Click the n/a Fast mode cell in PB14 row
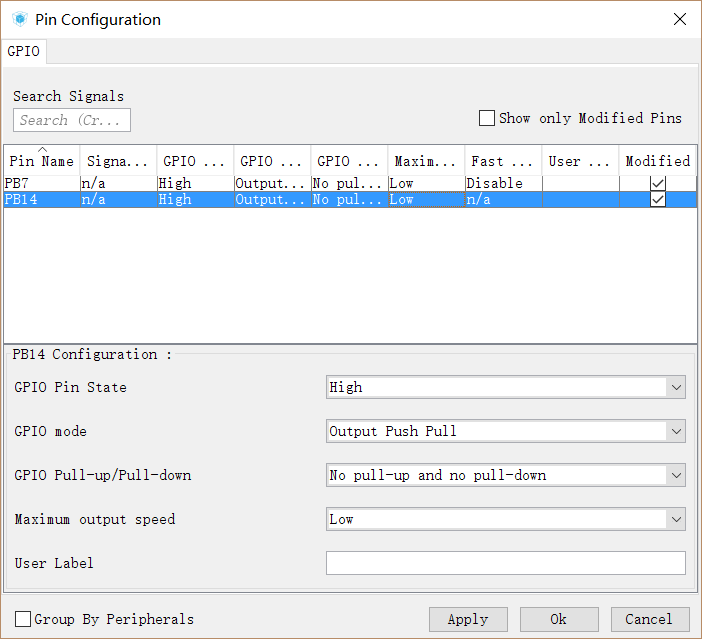The image size is (702, 639). coord(504,199)
